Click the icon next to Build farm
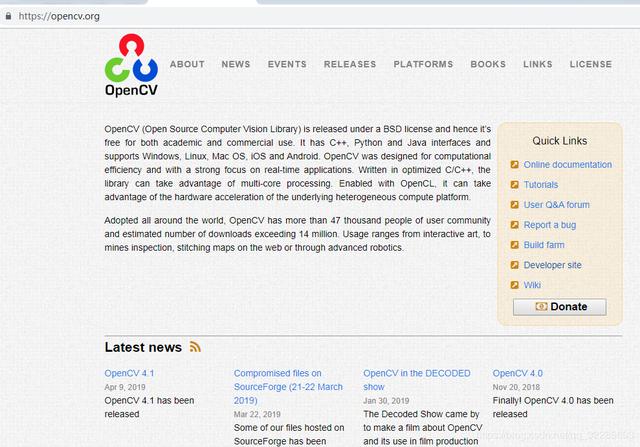 click(514, 245)
